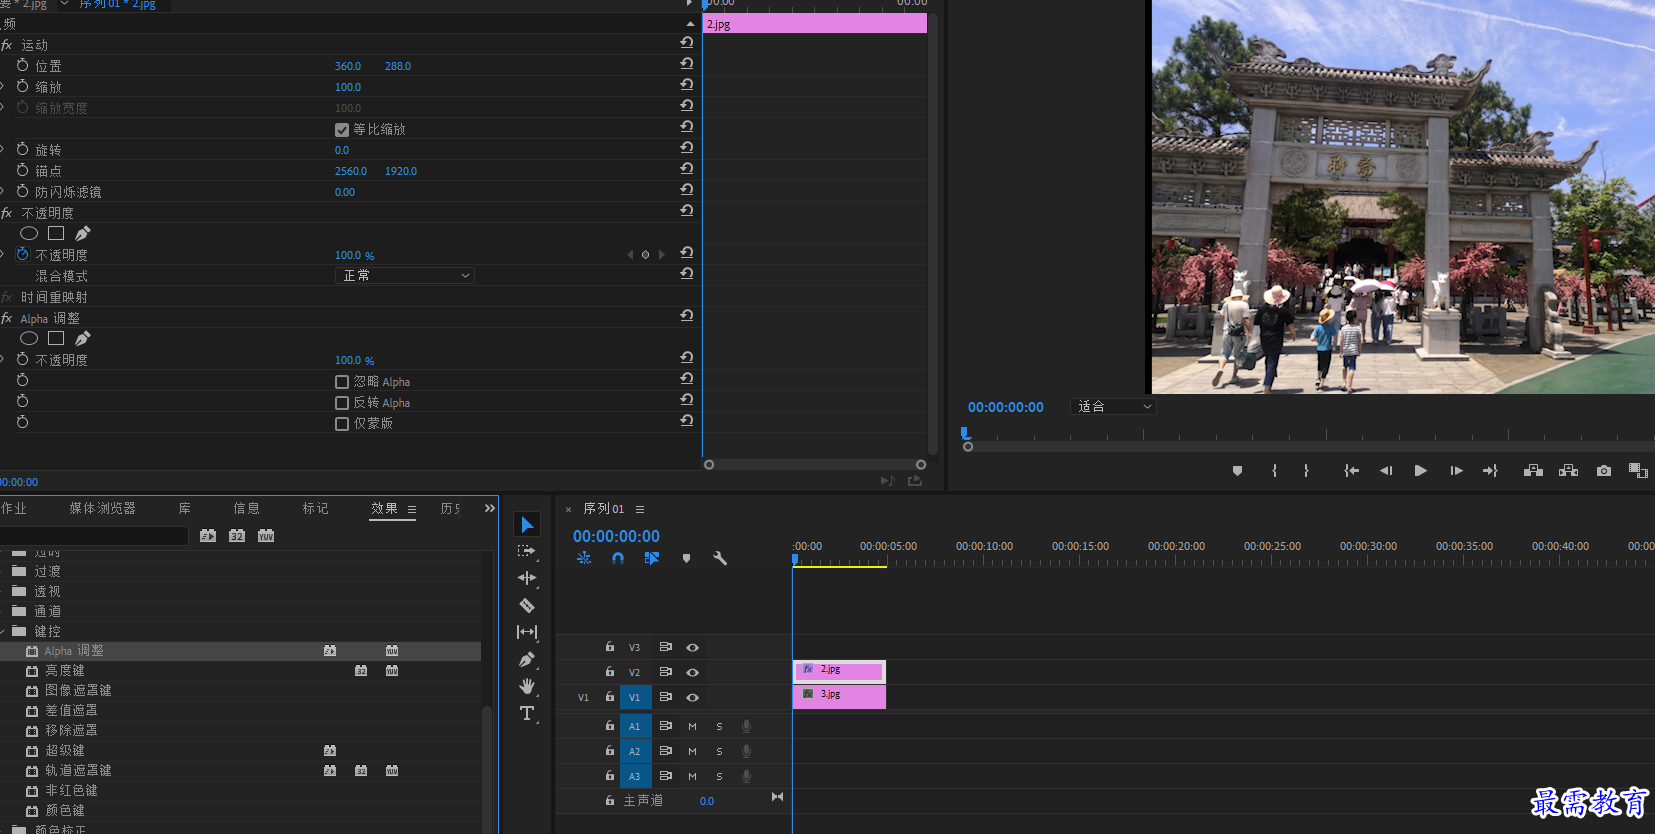Export frame with camera icon
Image resolution: width=1655 pixels, height=834 pixels.
1604,471
